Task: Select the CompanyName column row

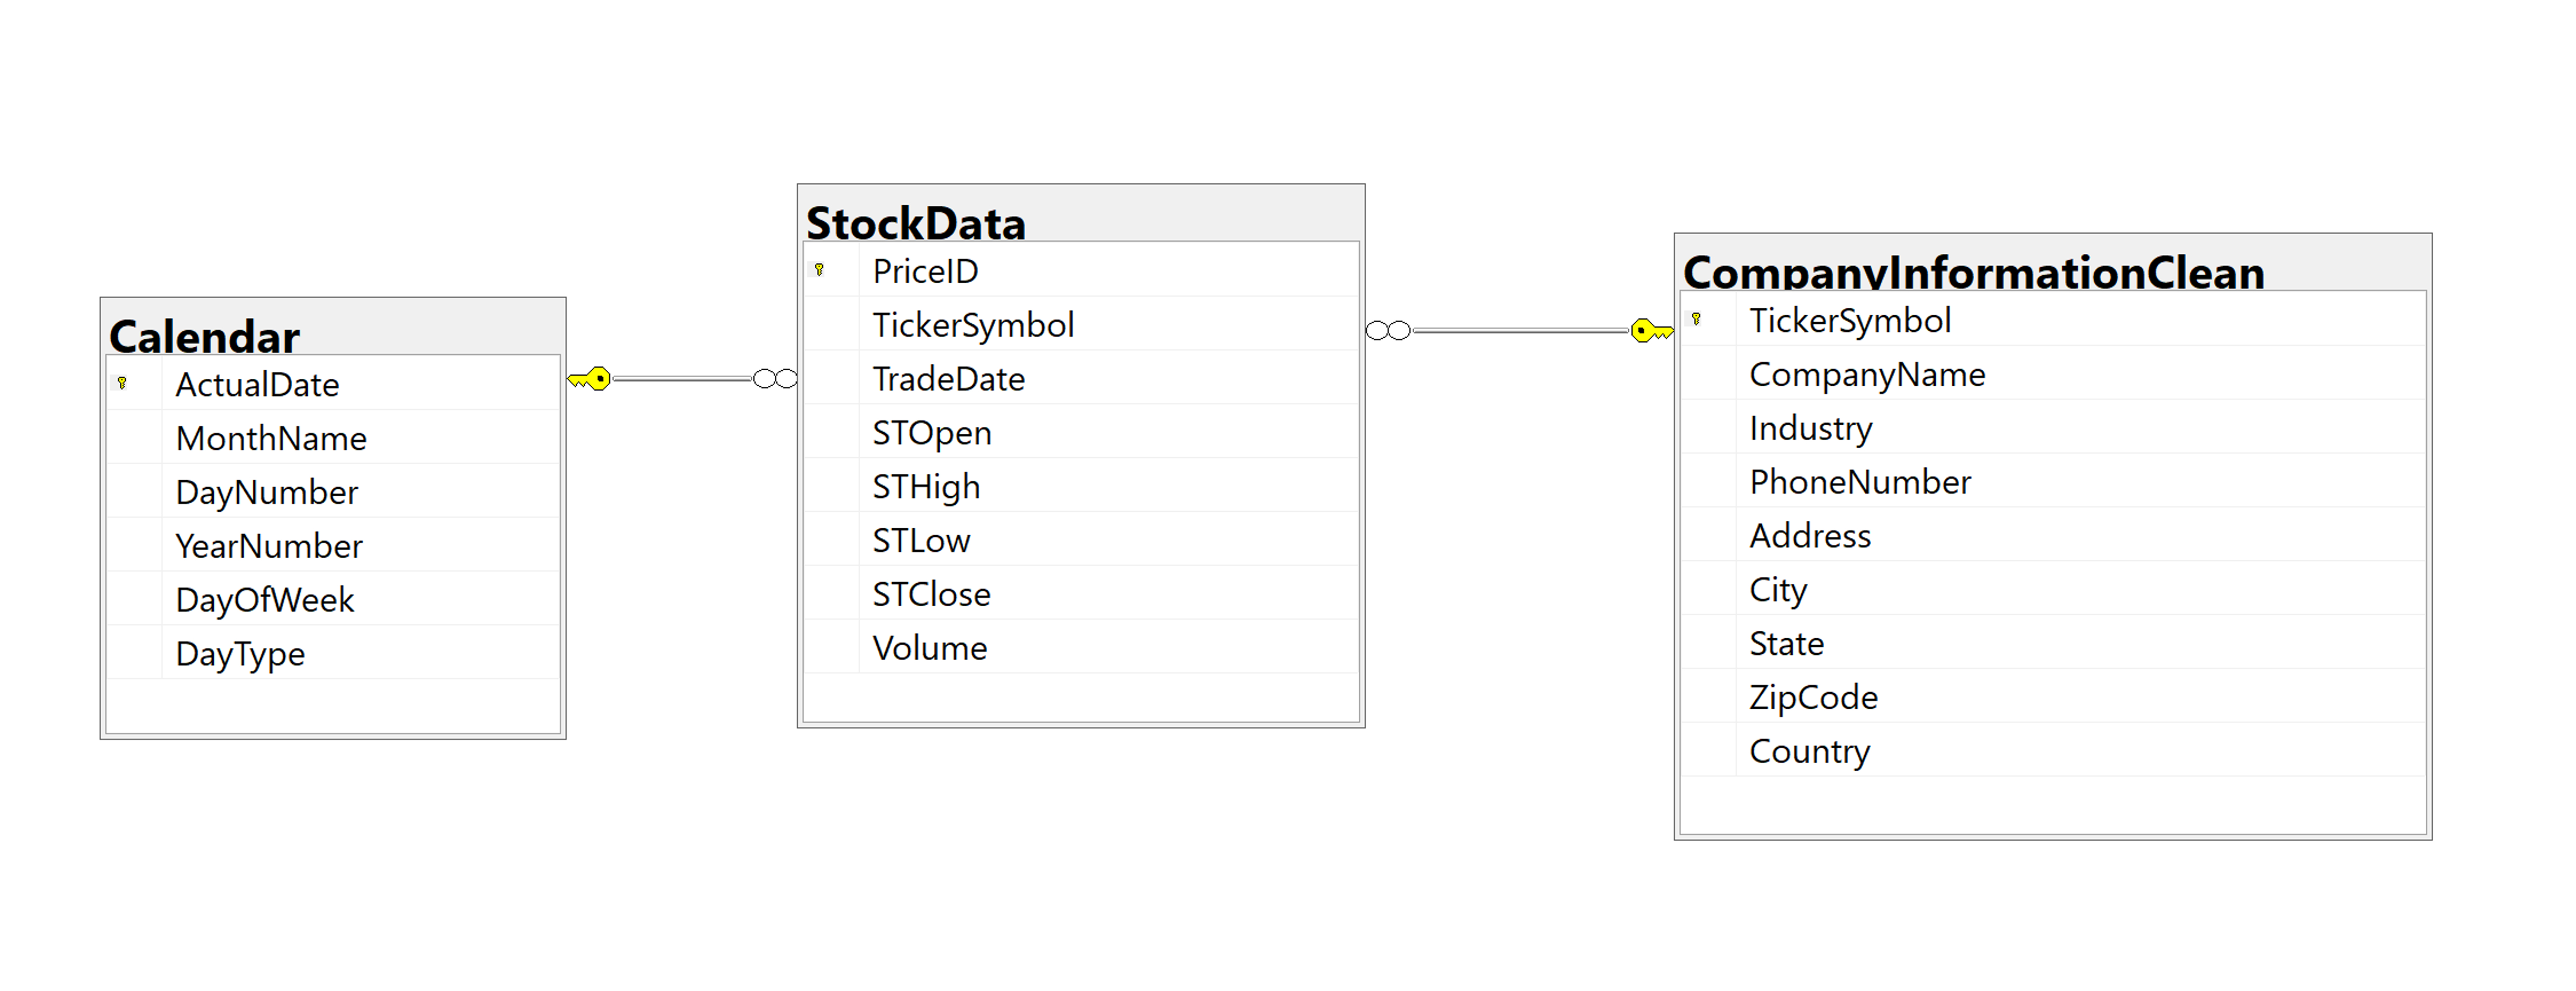Action: pyautogui.click(x=1866, y=374)
